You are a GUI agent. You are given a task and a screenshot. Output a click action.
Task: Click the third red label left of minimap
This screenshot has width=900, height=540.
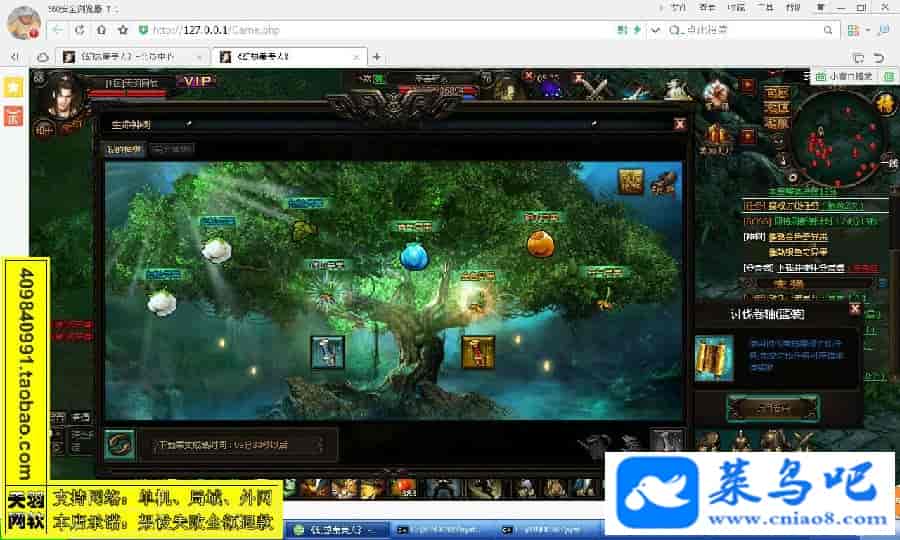click(777, 123)
